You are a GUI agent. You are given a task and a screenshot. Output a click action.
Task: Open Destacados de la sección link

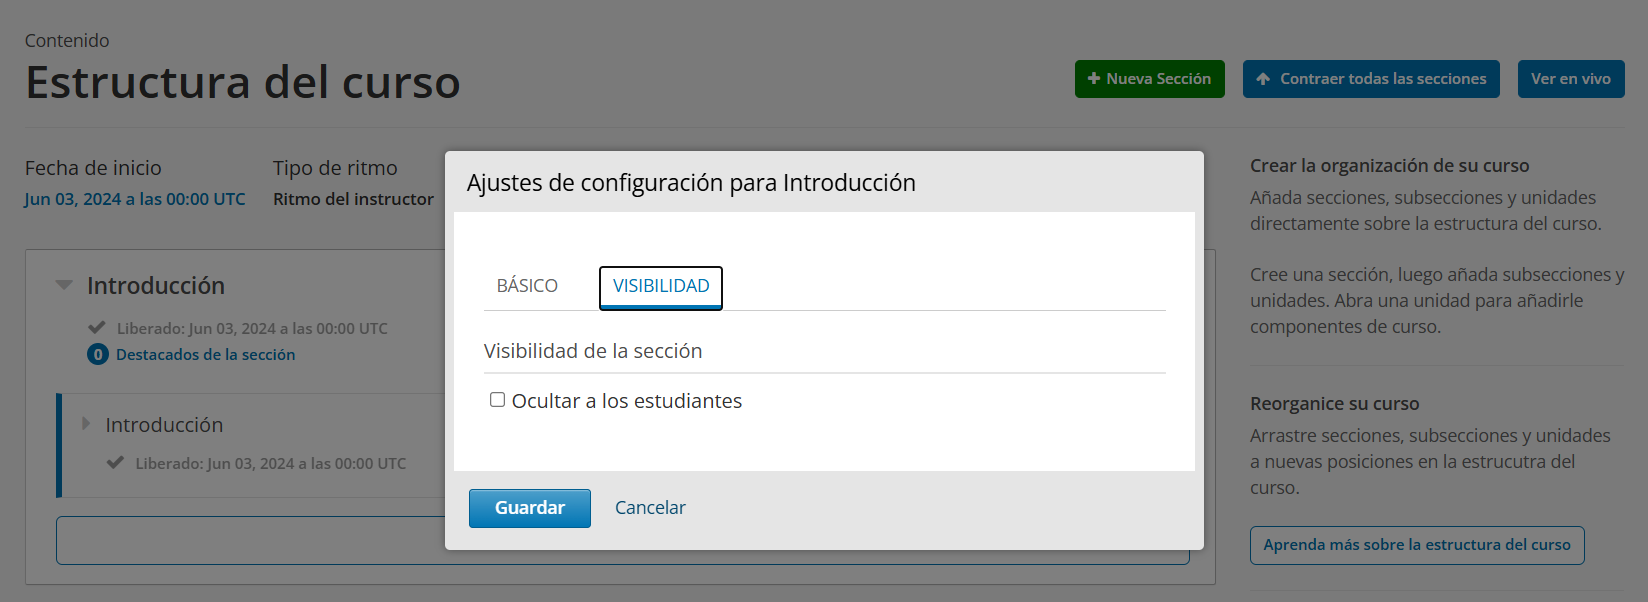[x=205, y=354]
